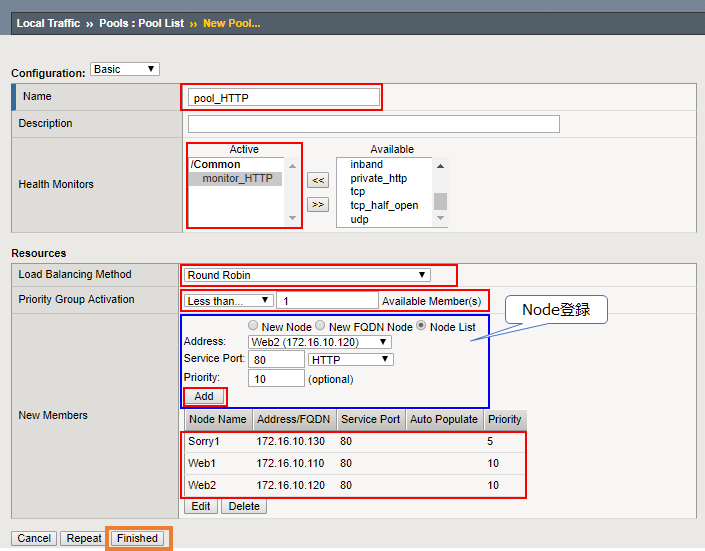The image size is (705, 551).
Task: Click Local Traffic breadcrumb
Action: 48,23
